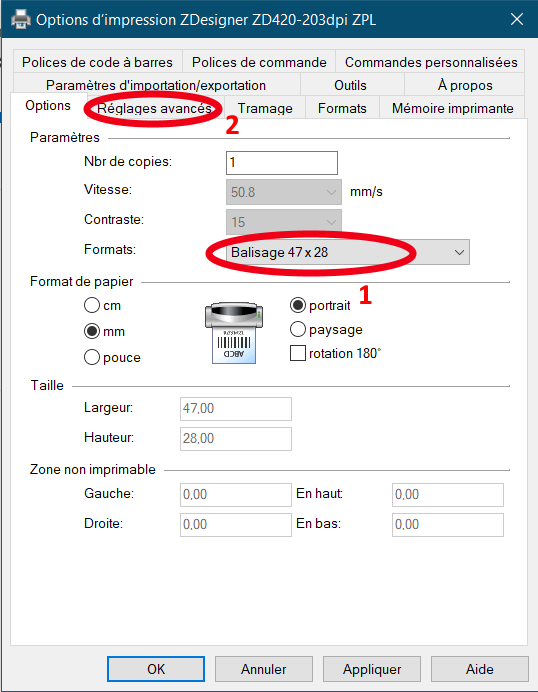538x692 pixels.
Task: Expand the Formats dropdown
Action: (x=348, y=252)
